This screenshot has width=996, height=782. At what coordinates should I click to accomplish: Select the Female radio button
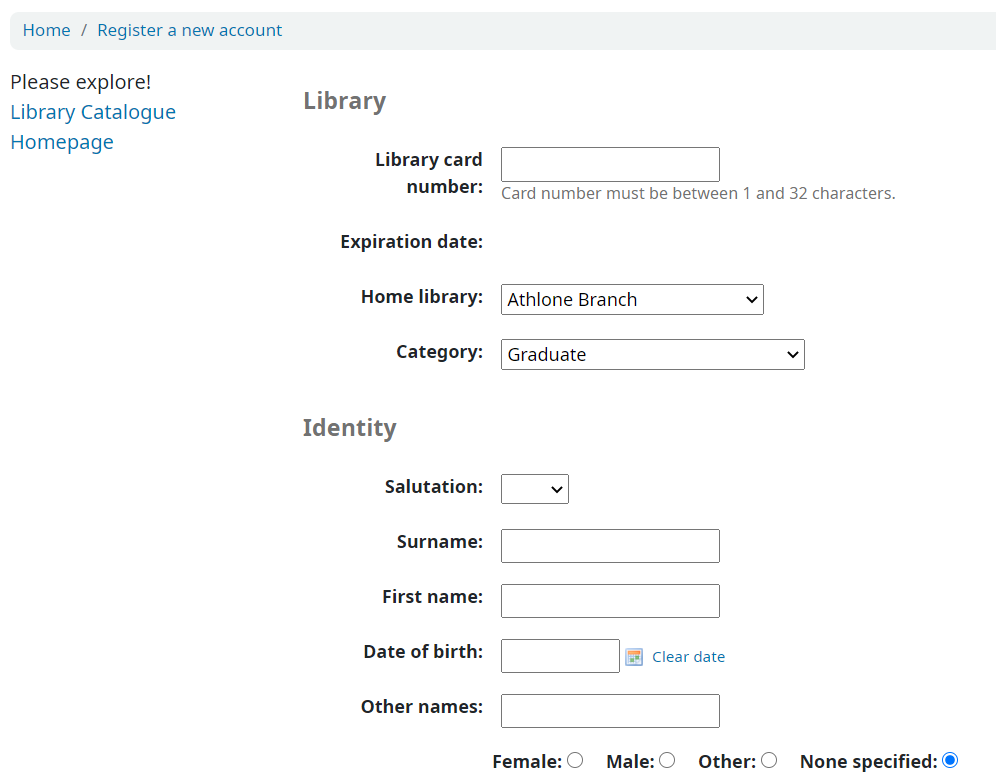tap(575, 760)
